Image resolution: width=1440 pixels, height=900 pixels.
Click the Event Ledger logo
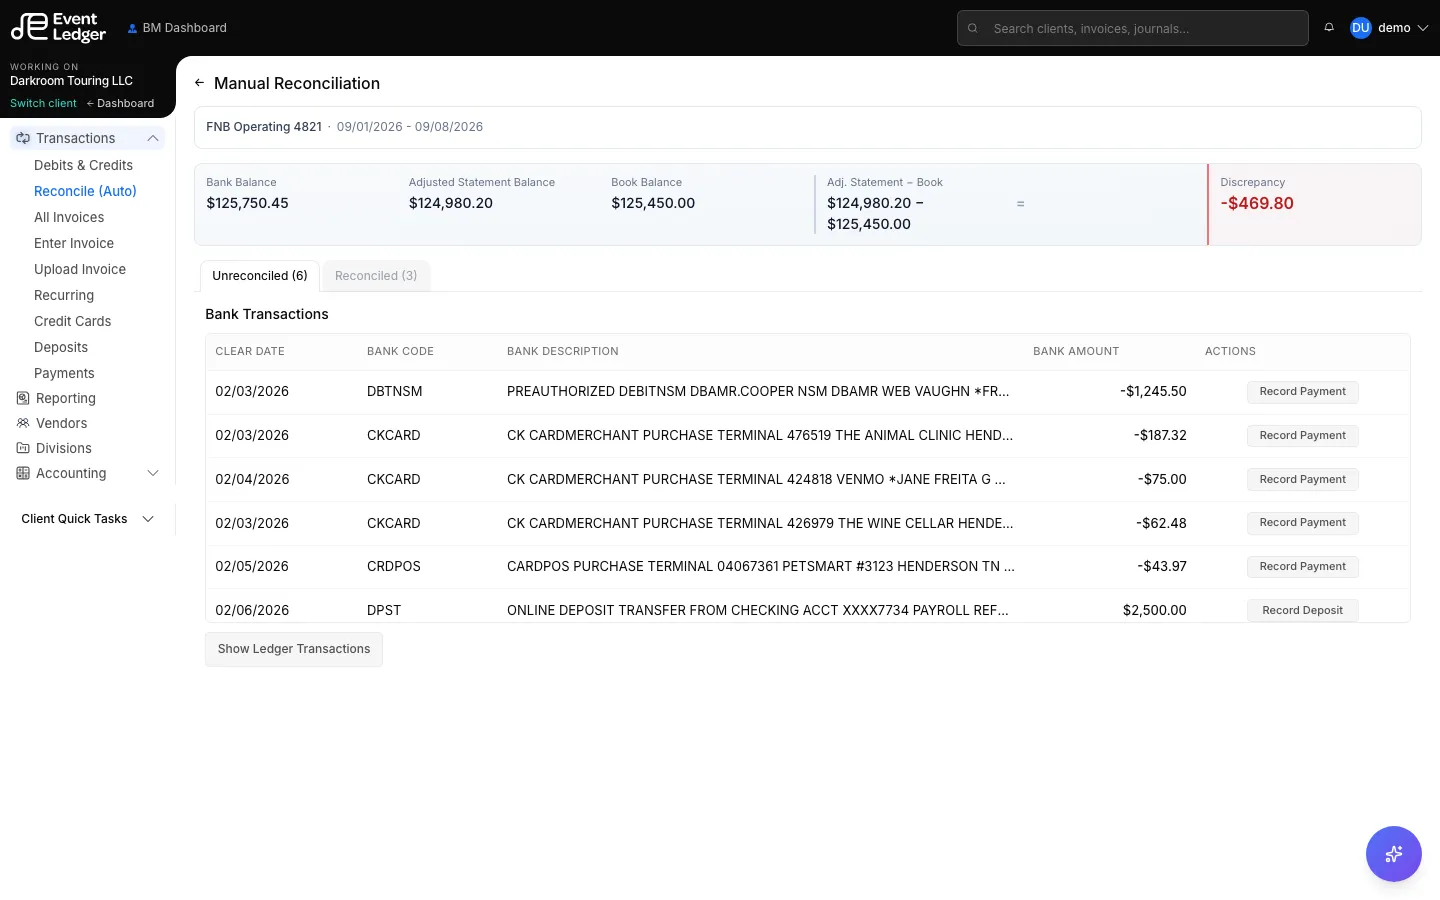[x=58, y=27]
